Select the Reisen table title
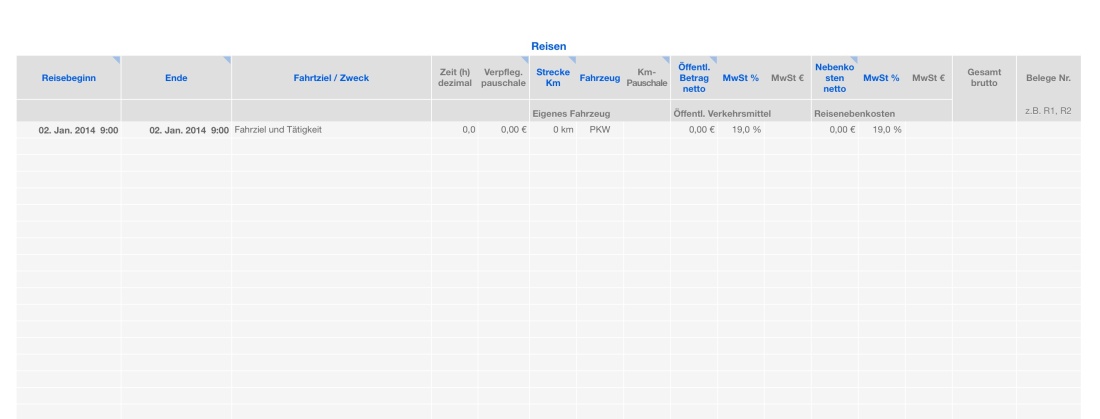1100x419 pixels. (x=549, y=46)
